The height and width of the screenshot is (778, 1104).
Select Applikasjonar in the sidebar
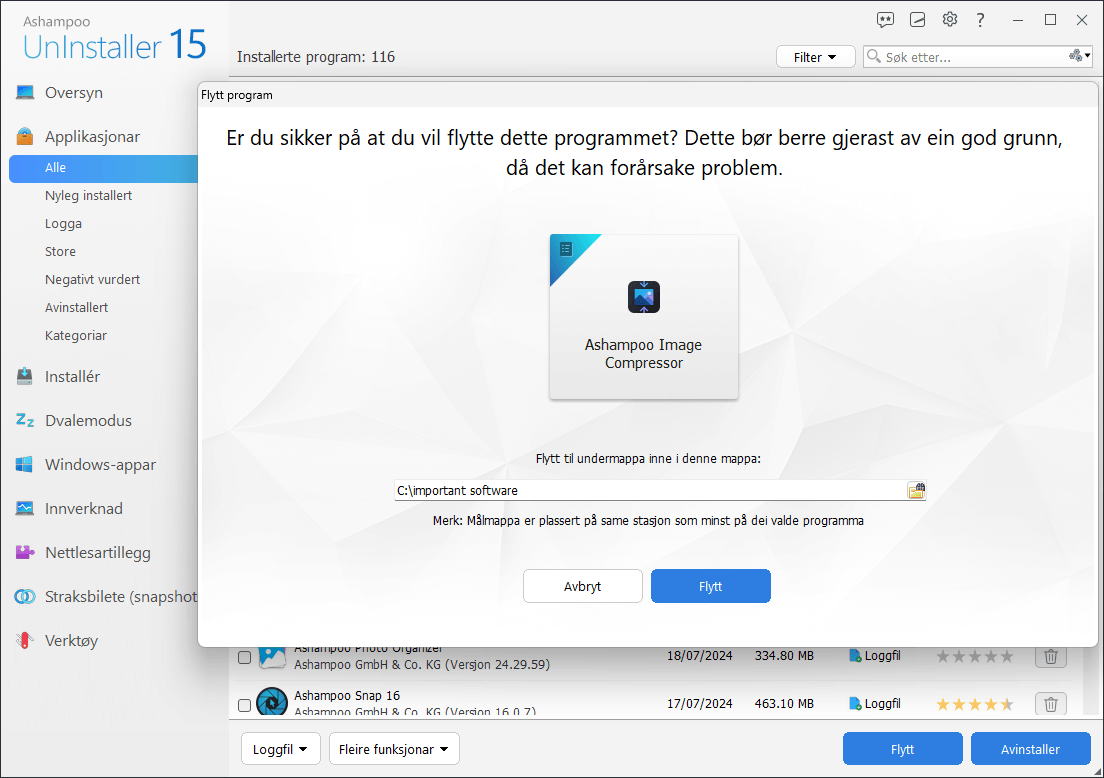(92, 137)
